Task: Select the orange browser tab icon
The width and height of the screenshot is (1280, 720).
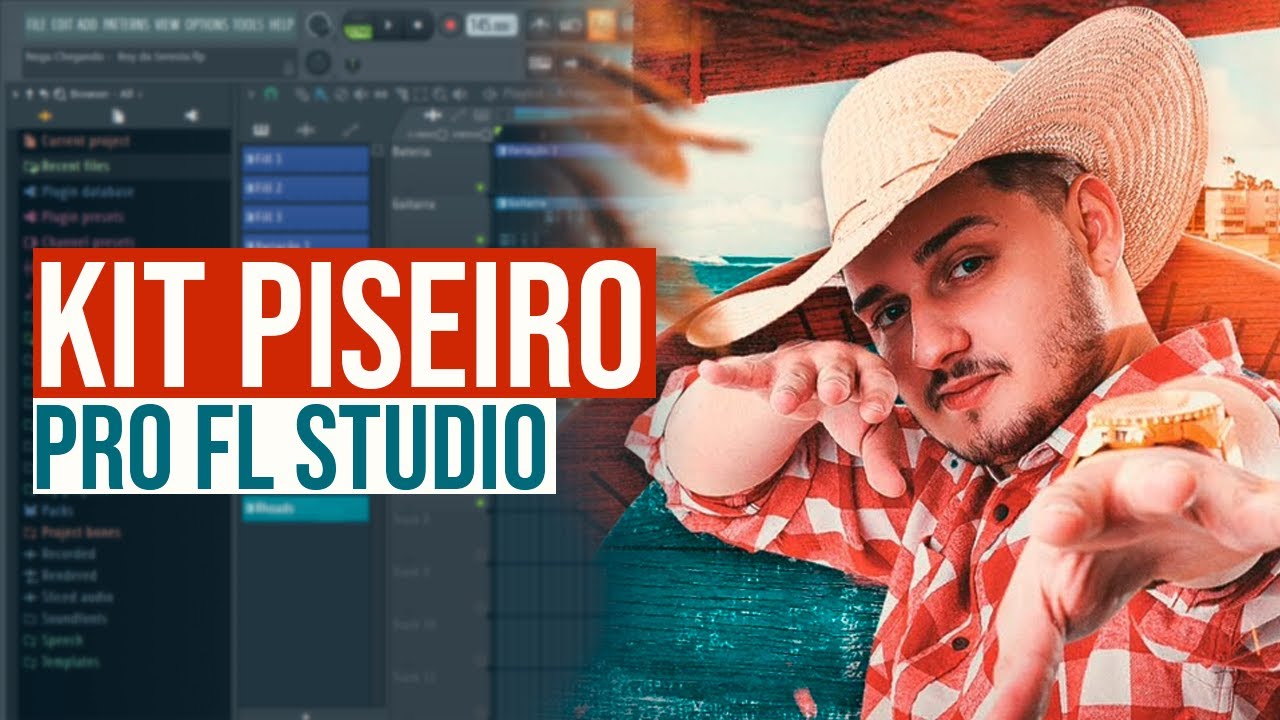Action: pos(44,117)
